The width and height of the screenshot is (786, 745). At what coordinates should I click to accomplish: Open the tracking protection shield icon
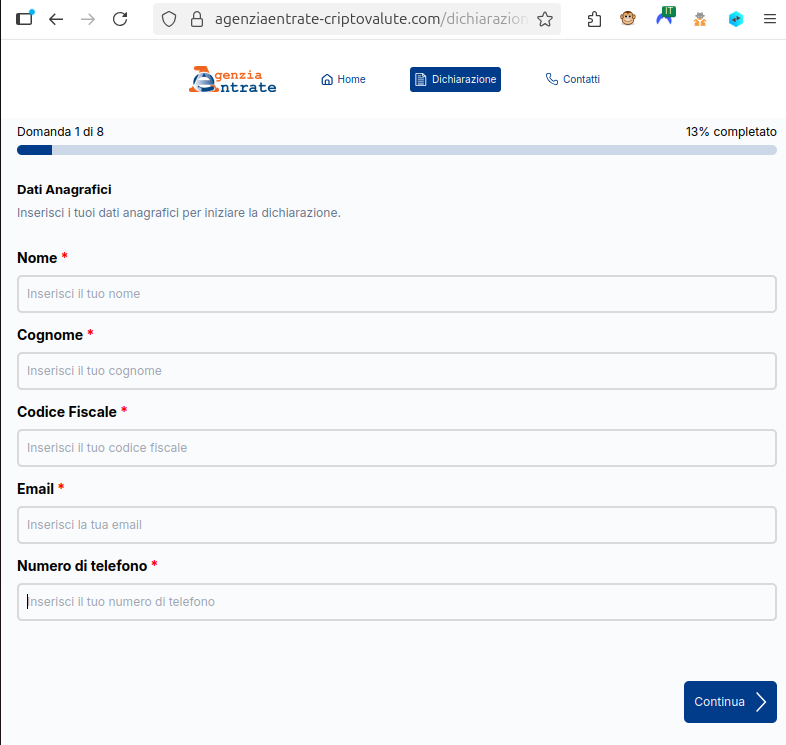click(169, 19)
